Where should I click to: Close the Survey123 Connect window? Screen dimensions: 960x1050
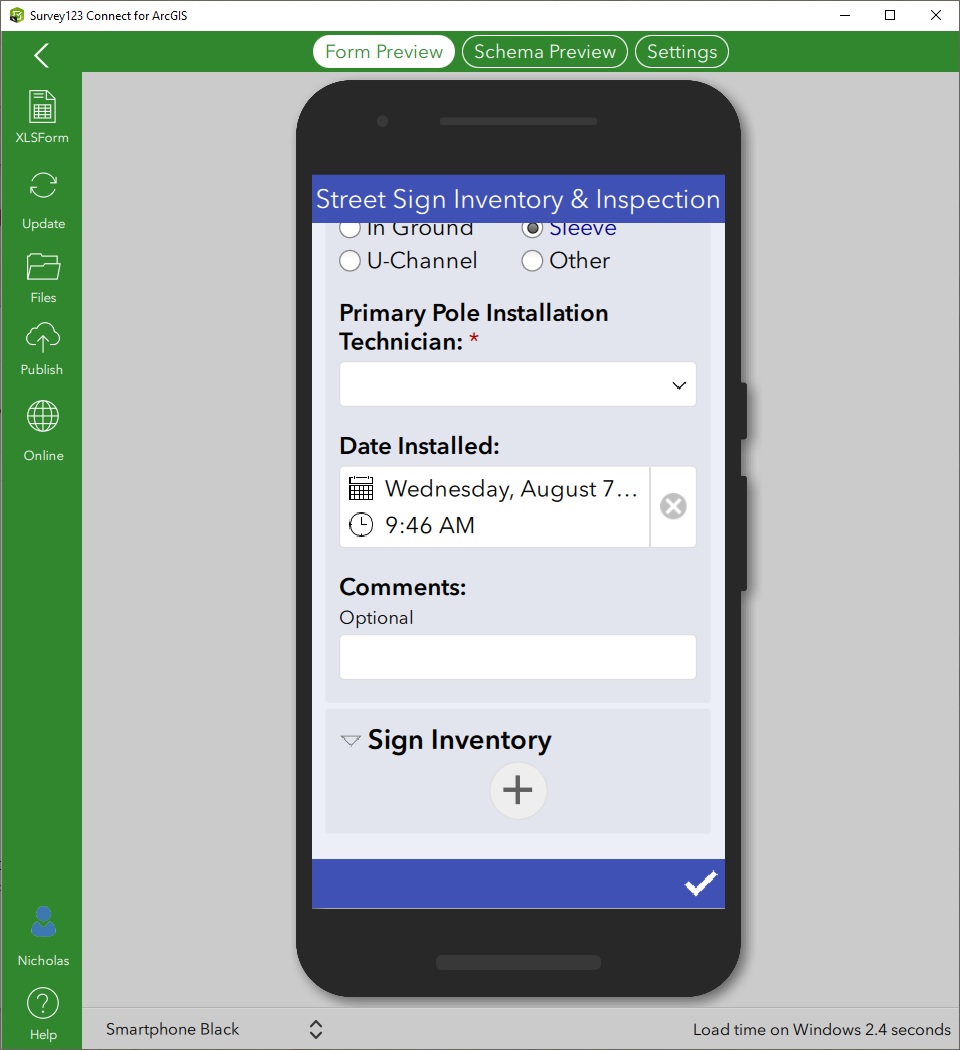[x=936, y=15]
